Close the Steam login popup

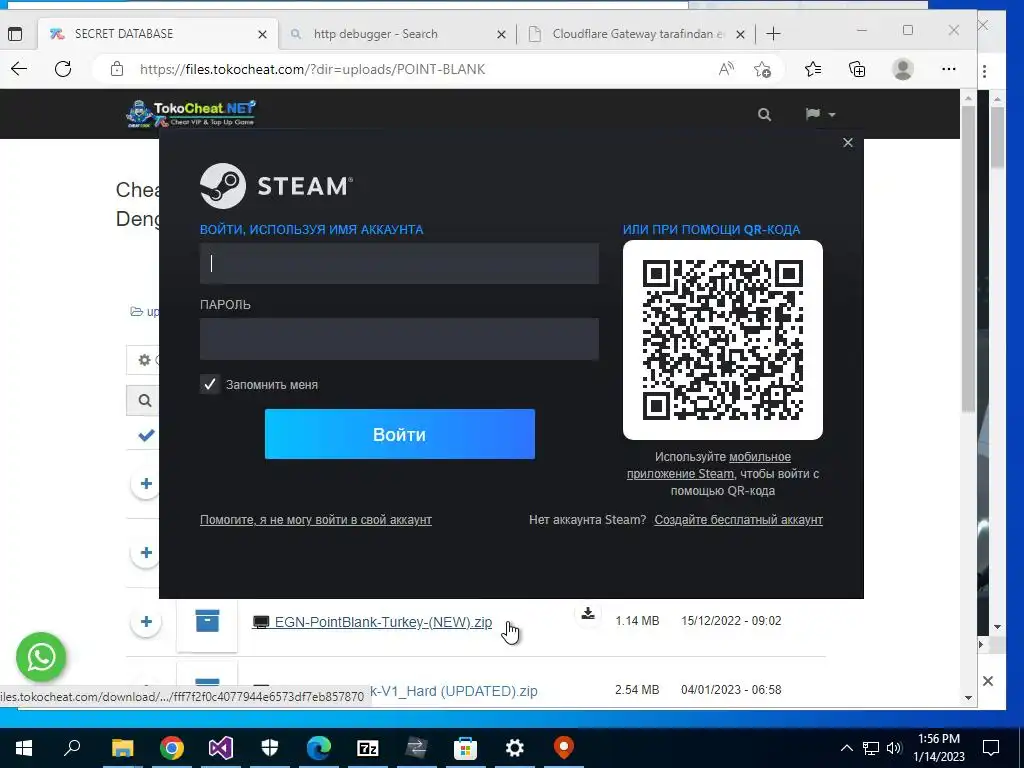click(848, 142)
